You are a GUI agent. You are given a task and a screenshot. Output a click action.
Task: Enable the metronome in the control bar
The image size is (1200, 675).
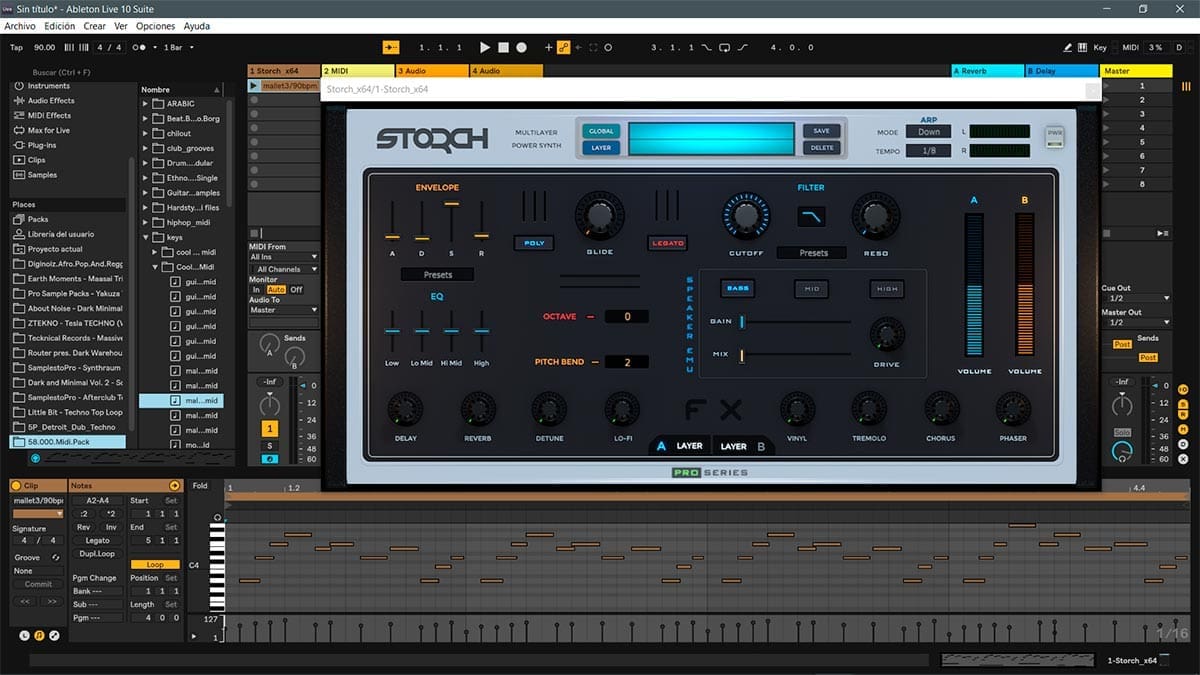[x=140, y=47]
